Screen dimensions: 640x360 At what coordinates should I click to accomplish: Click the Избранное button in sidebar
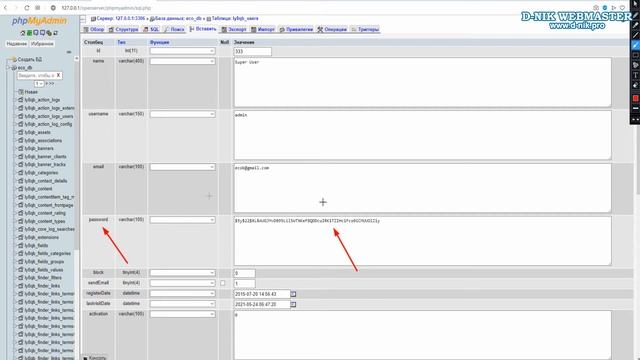(x=42, y=44)
